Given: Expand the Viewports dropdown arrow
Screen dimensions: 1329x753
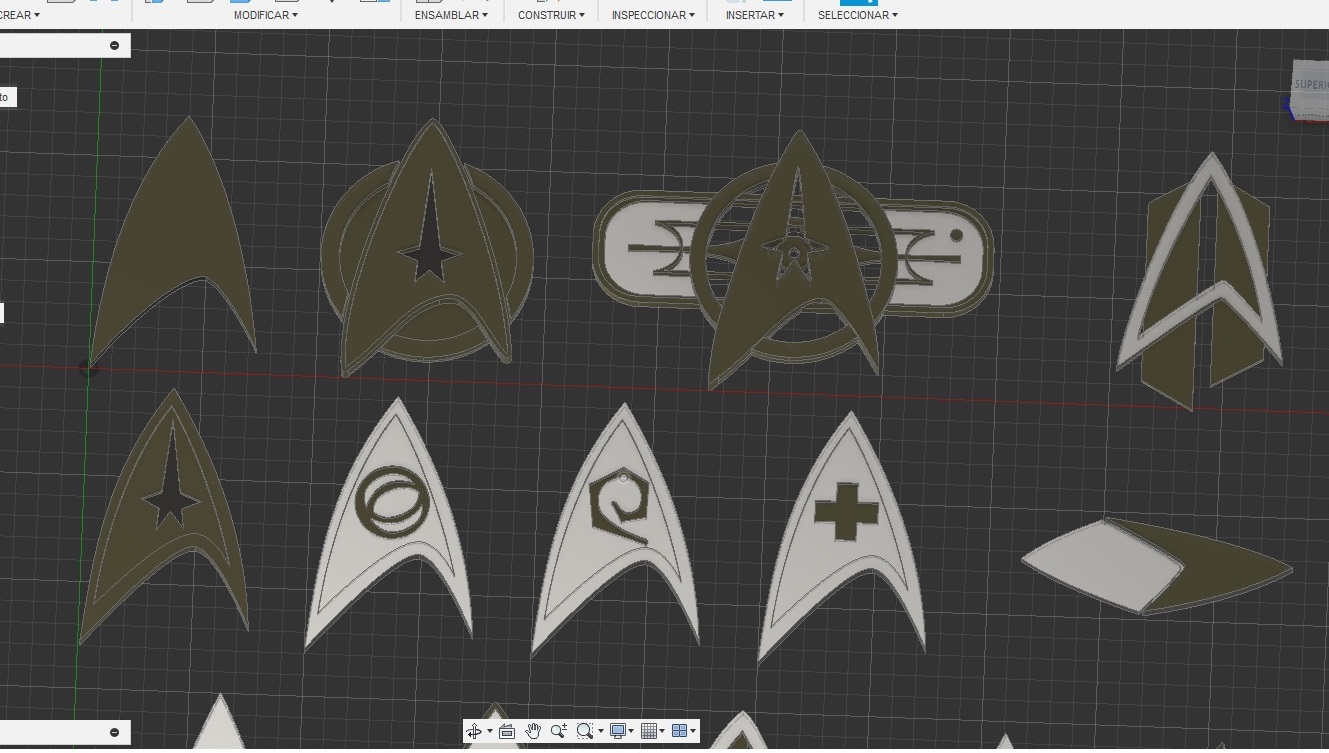Looking at the screenshot, I should point(692,731).
